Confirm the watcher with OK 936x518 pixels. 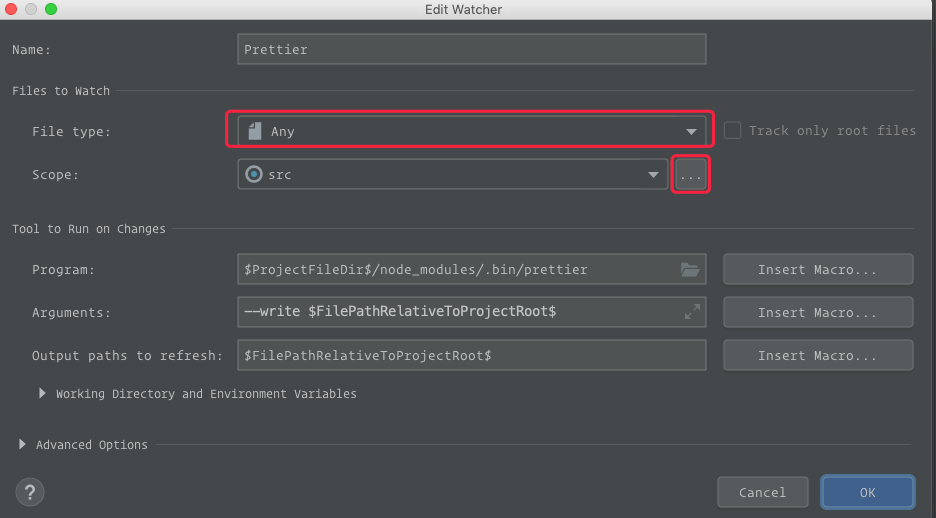click(867, 492)
